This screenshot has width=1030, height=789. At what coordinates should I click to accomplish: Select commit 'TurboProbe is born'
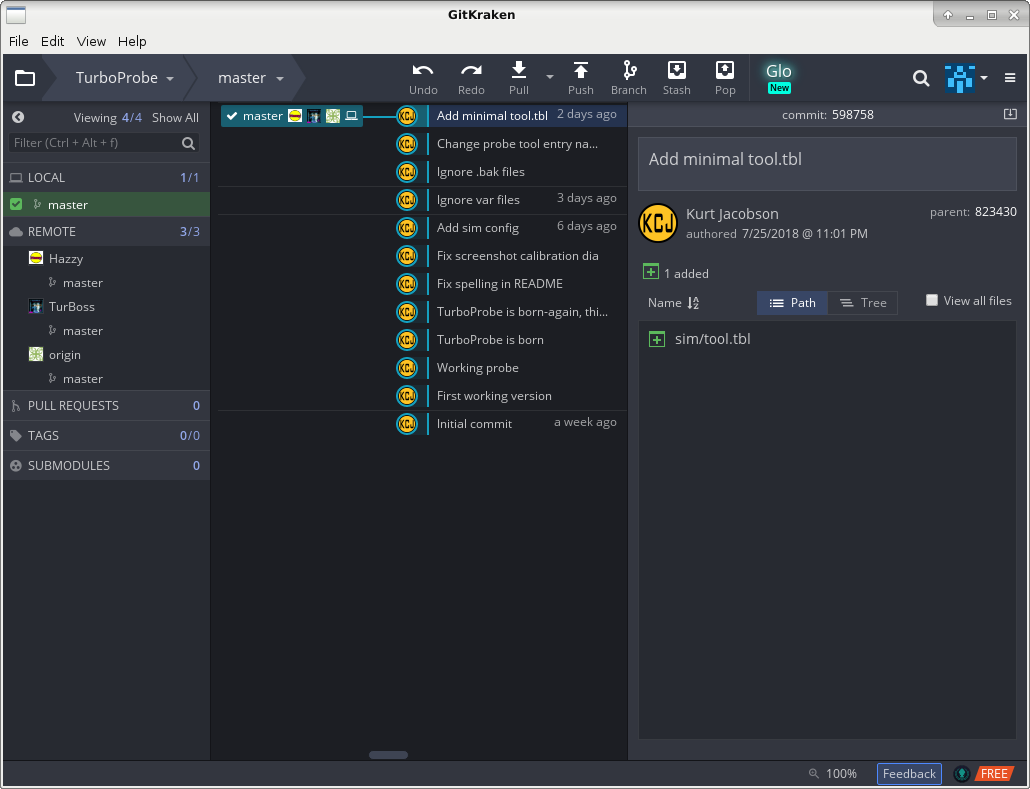tap(490, 340)
